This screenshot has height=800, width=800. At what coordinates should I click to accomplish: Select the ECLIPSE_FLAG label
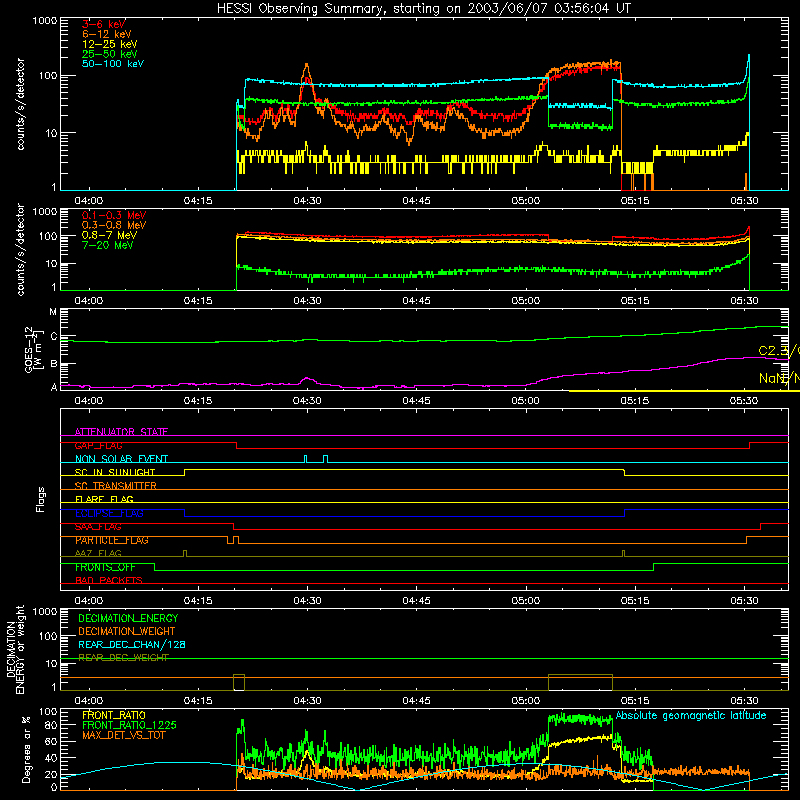tap(109, 513)
